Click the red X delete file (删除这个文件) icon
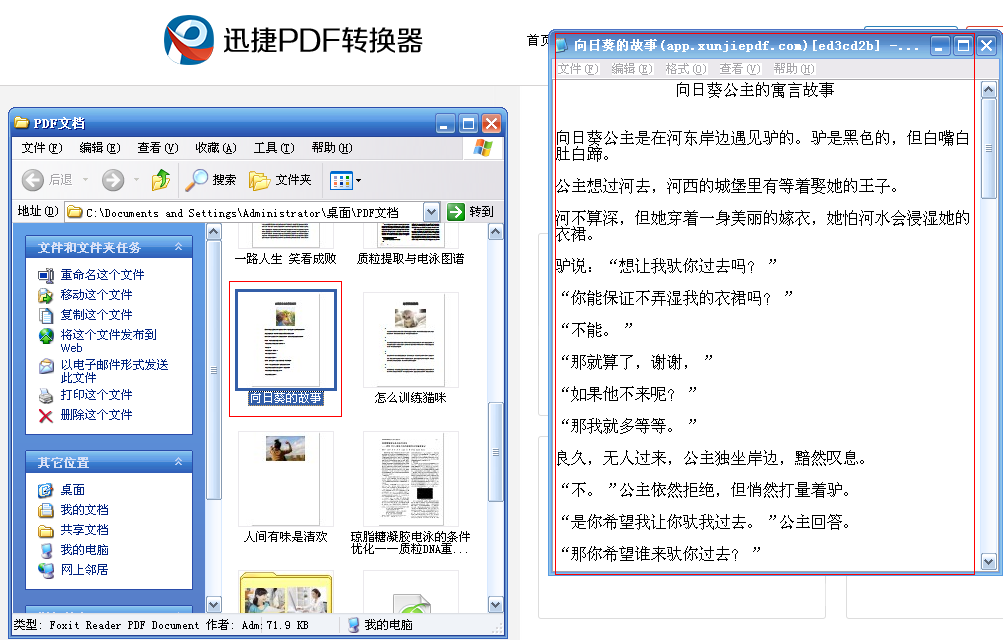Viewport: 1003px width, 640px height. click(x=46, y=415)
